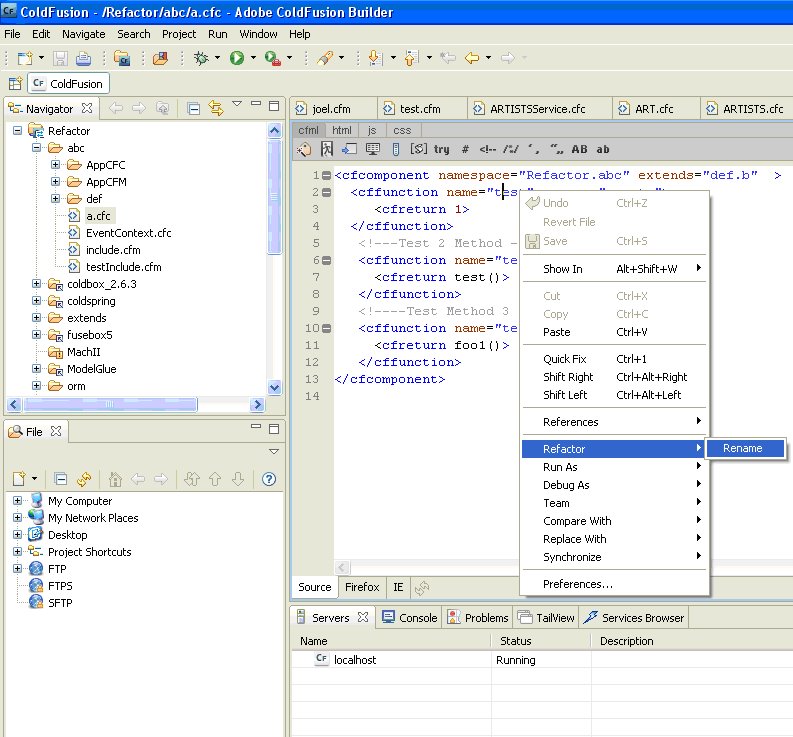Open the Navigate menu

pos(83,34)
